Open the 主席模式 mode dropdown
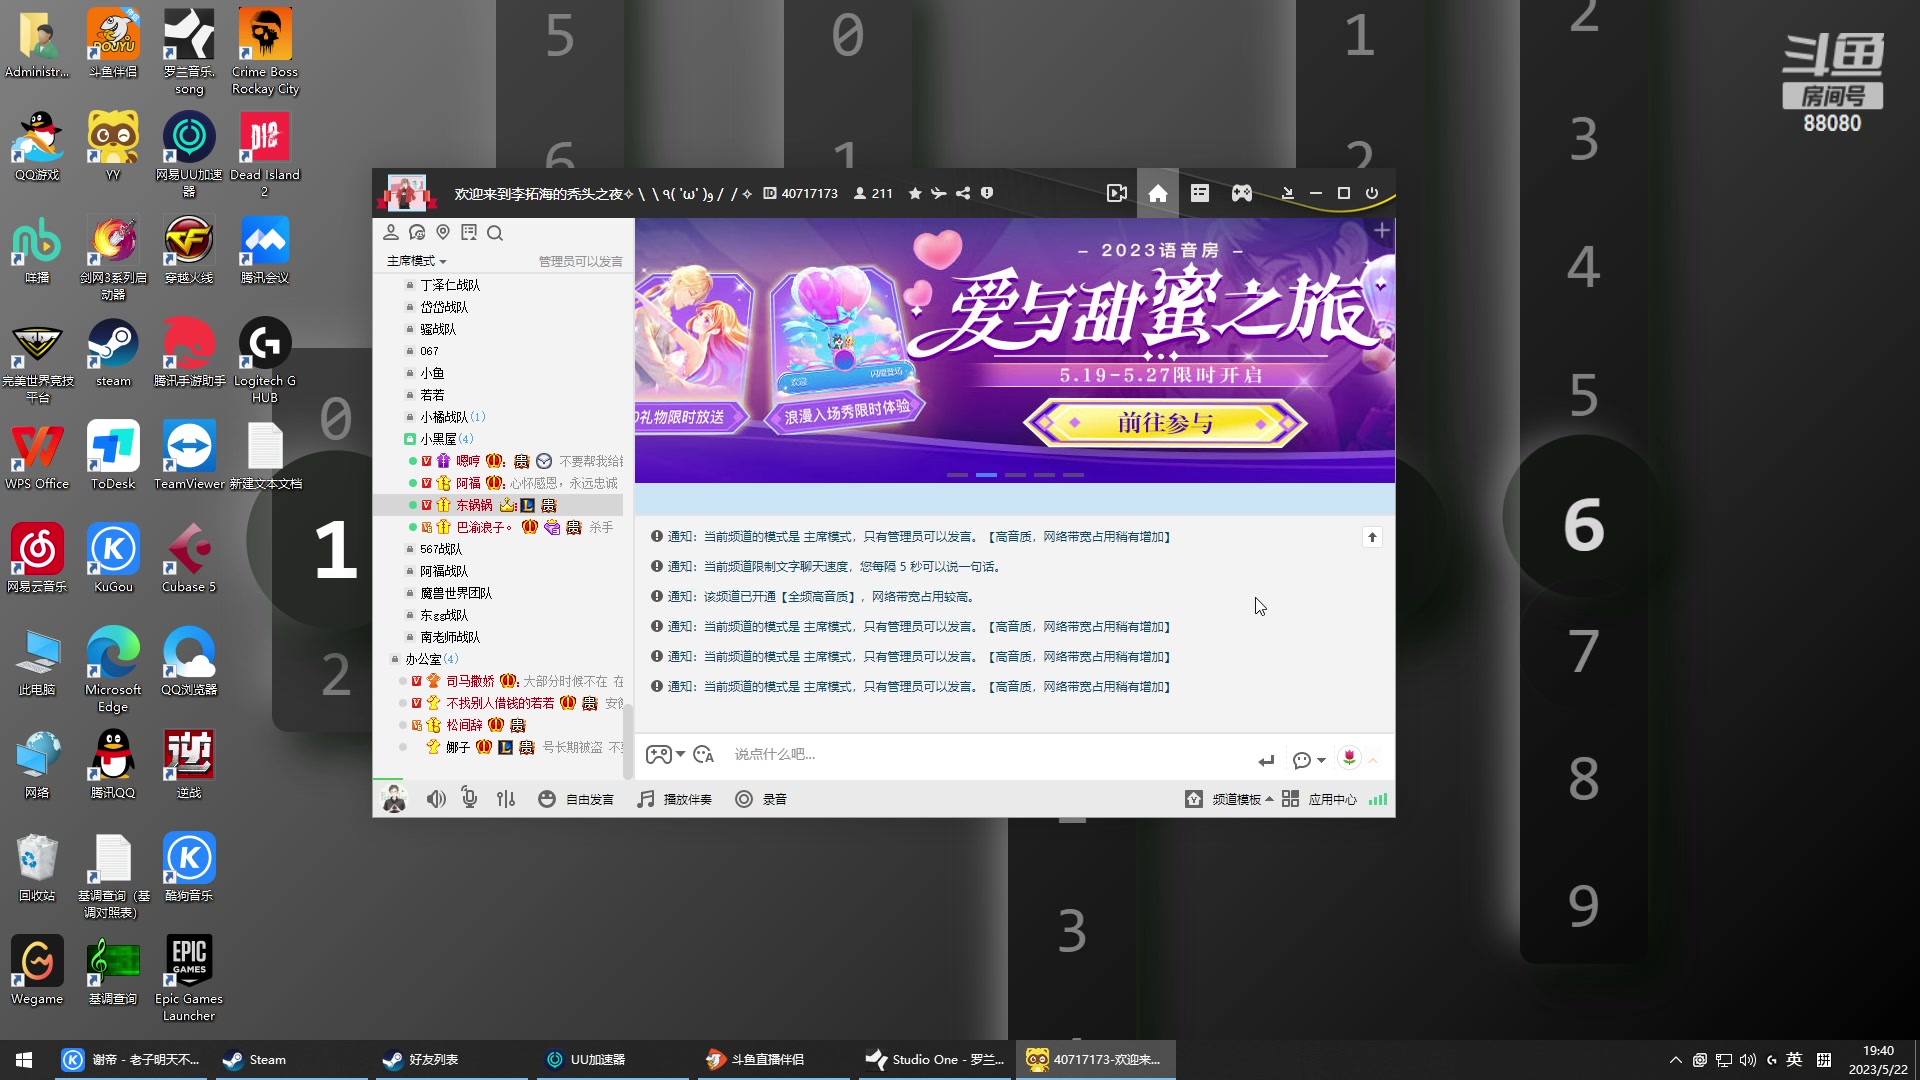The width and height of the screenshot is (1920, 1080). [414, 261]
